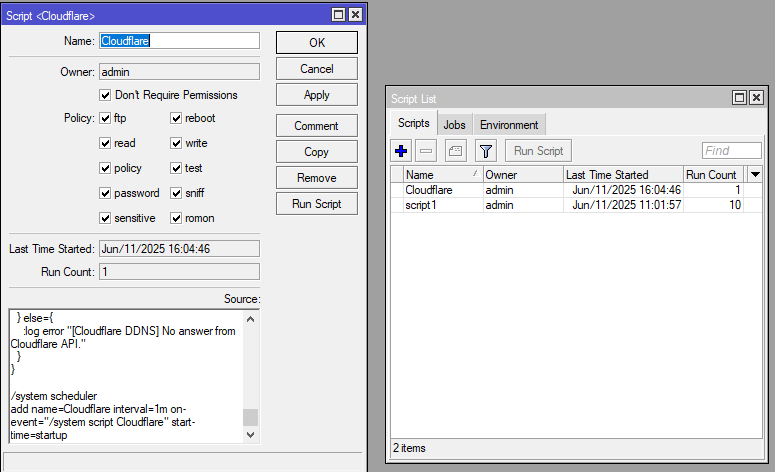The image size is (775, 472).
Task: Click the timestamp Jun/11/2025 11:01:57
Action: pyautogui.click(x=627, y=205)
